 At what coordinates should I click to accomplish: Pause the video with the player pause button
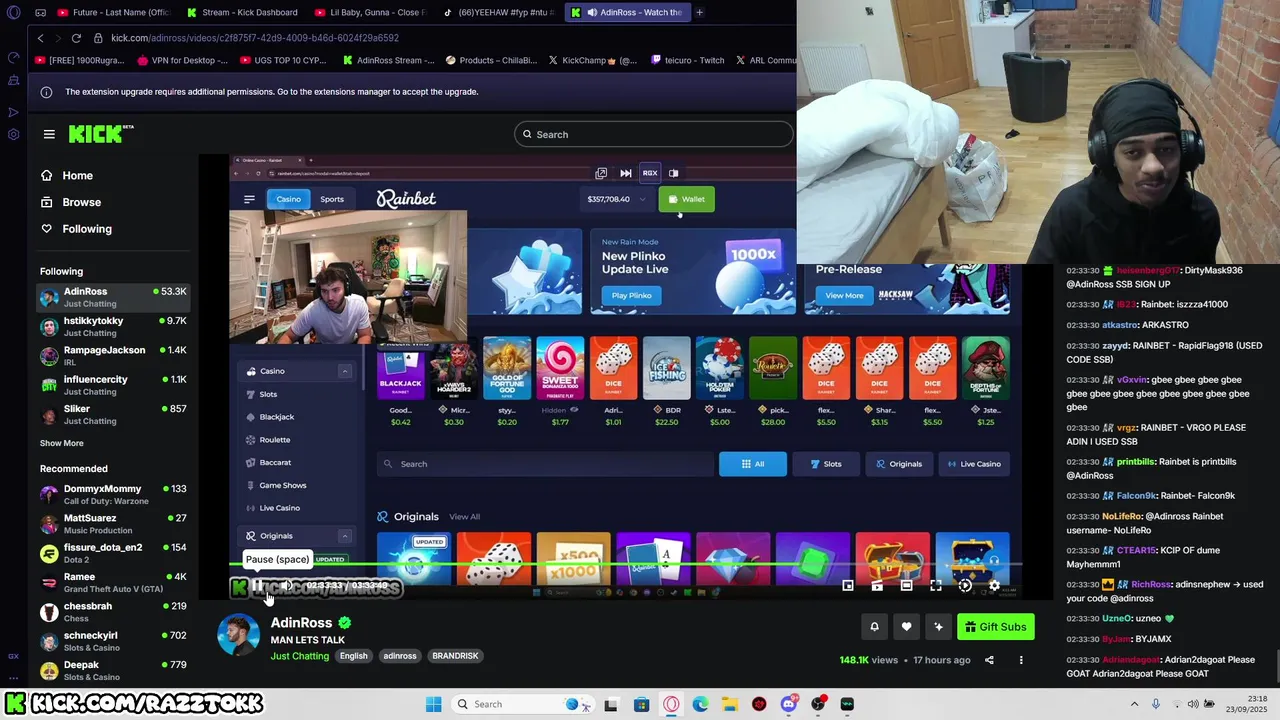(257, 586)
